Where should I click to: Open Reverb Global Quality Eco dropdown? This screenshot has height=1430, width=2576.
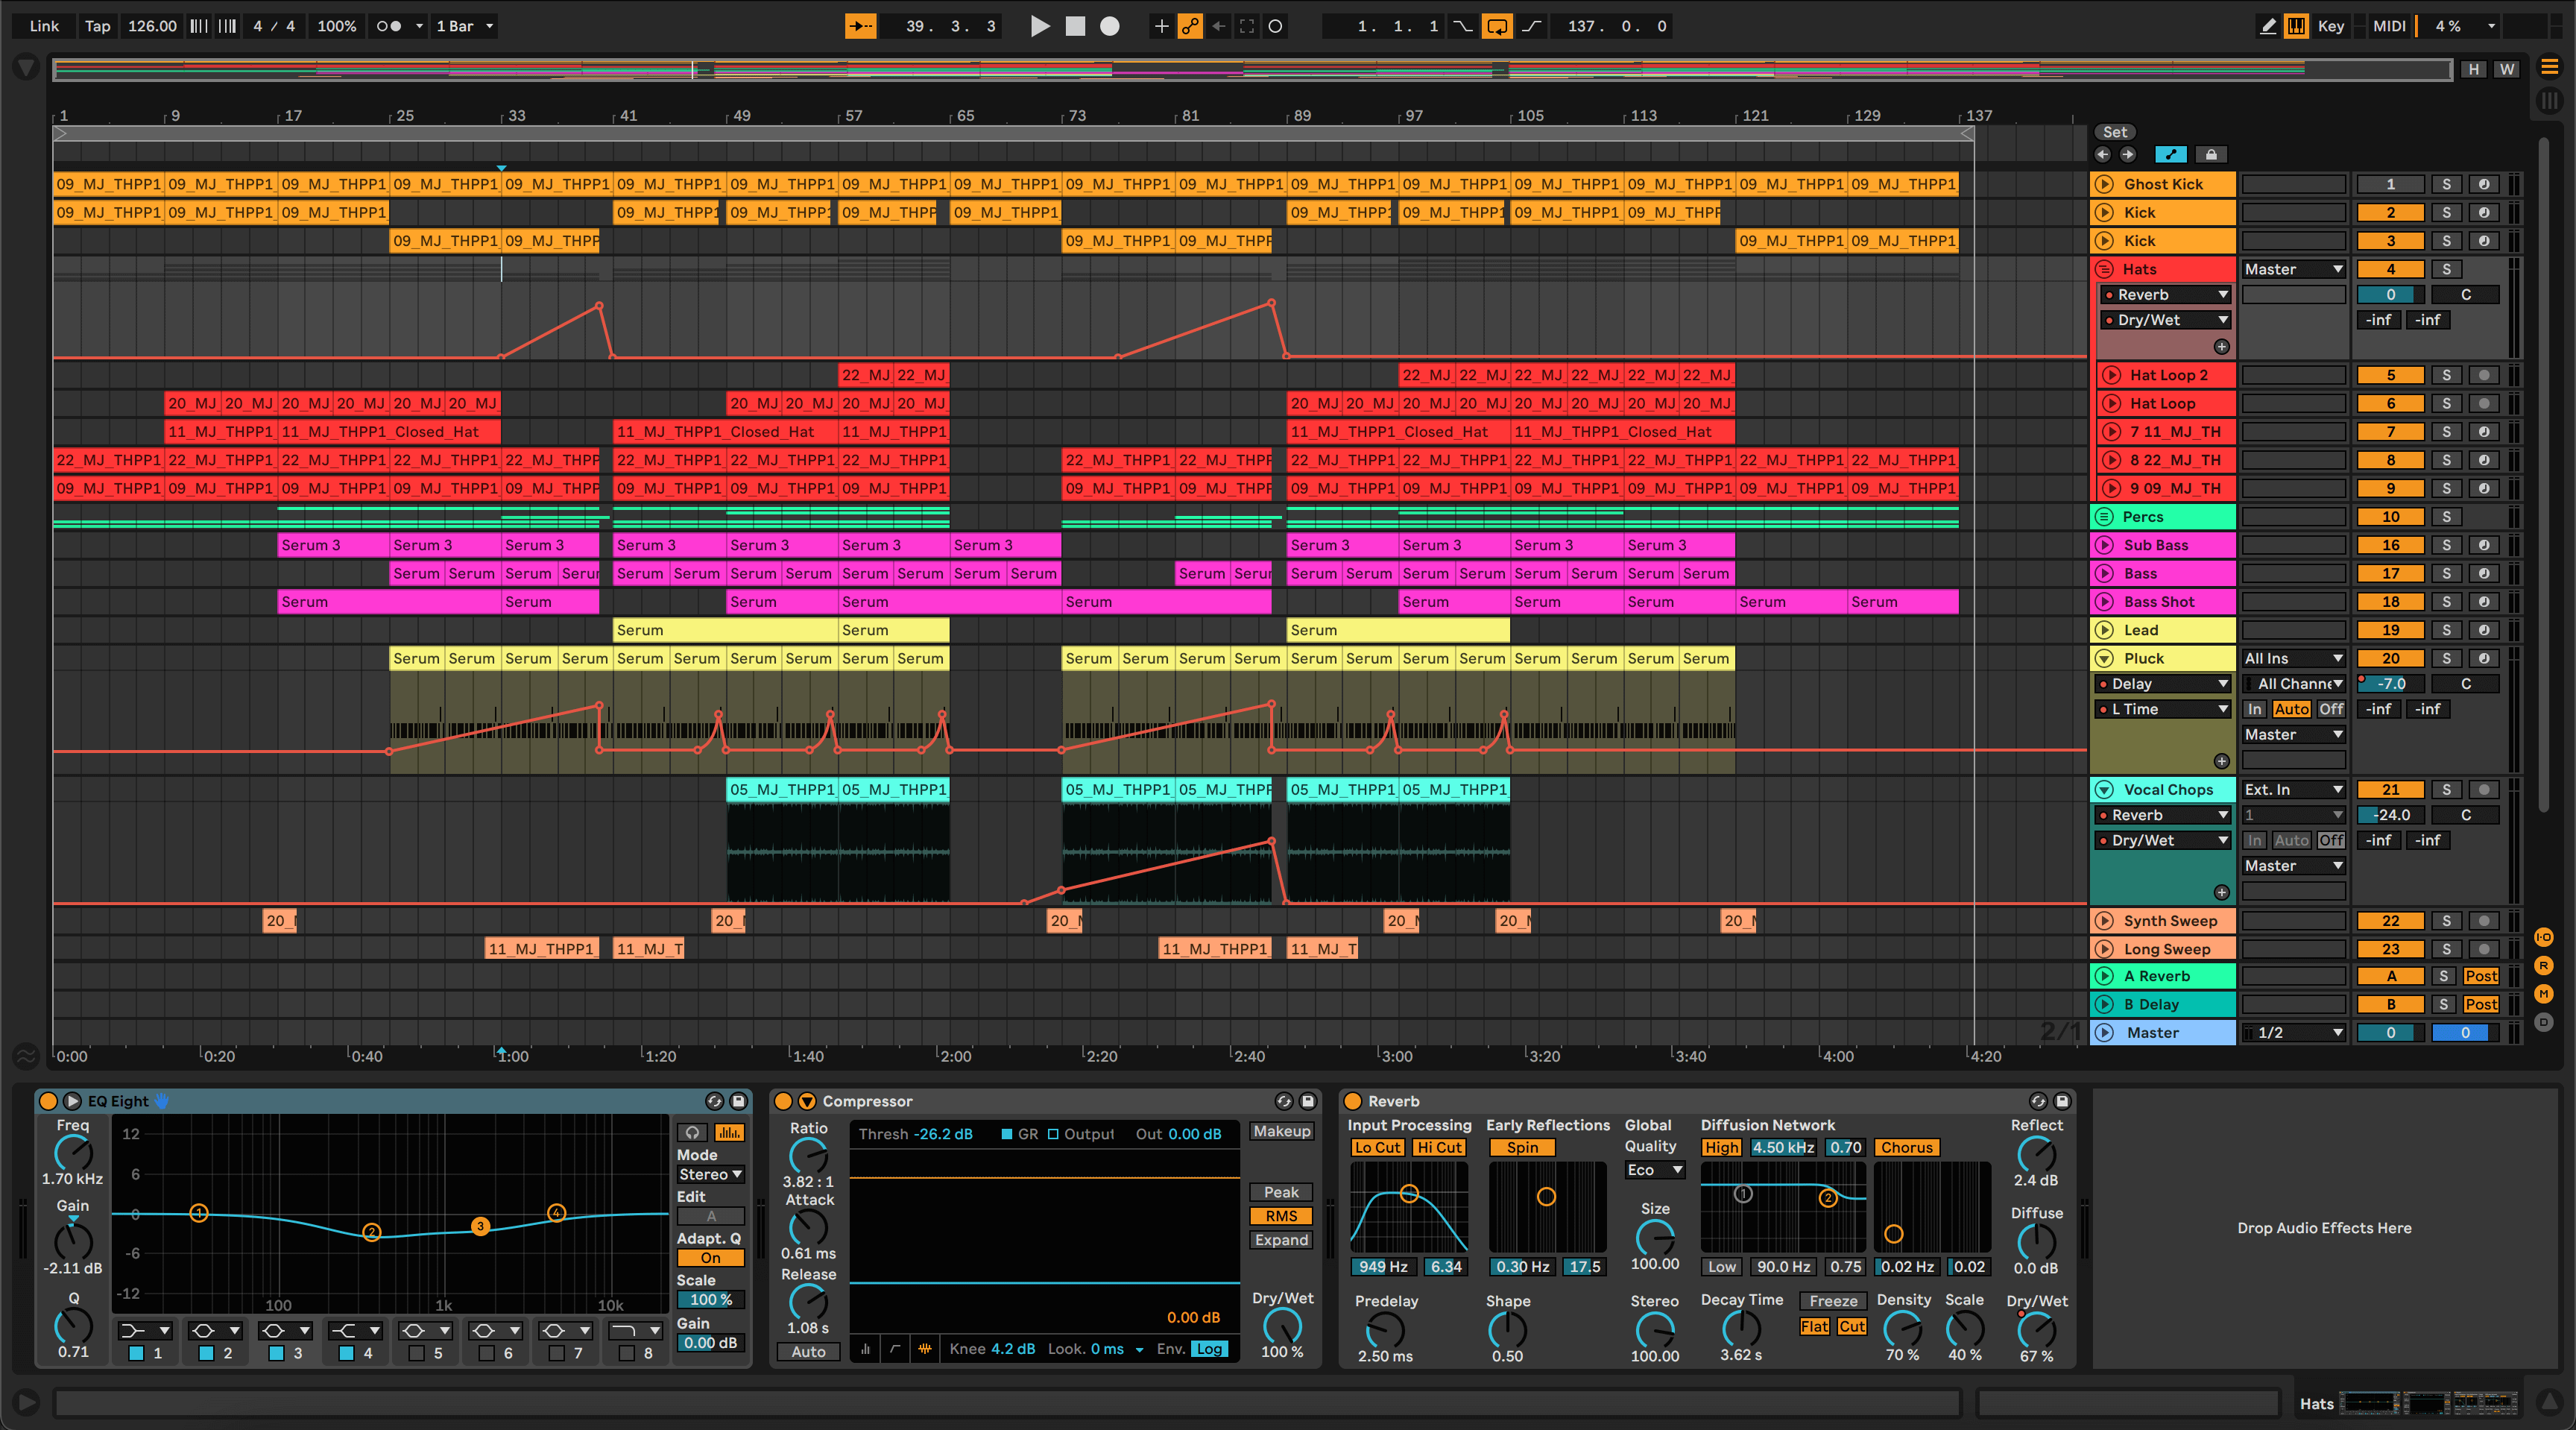click(1655, 1170)
